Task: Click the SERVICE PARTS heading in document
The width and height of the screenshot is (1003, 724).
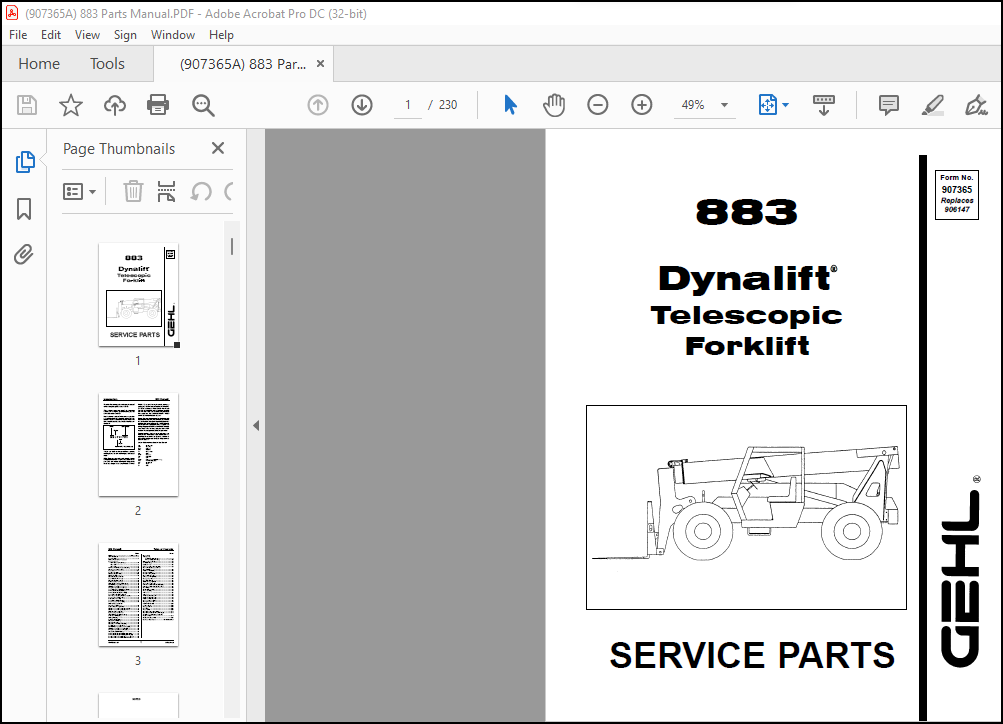Action: (752, 656)
